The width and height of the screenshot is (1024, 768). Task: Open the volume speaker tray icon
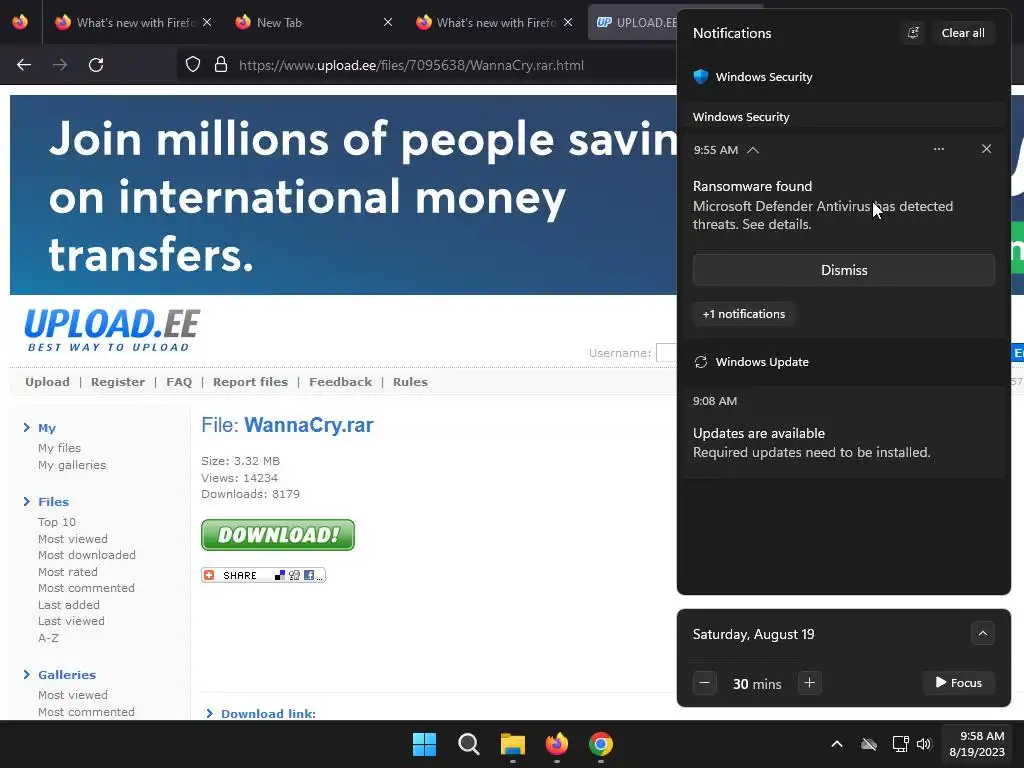[x=923, y=744]
